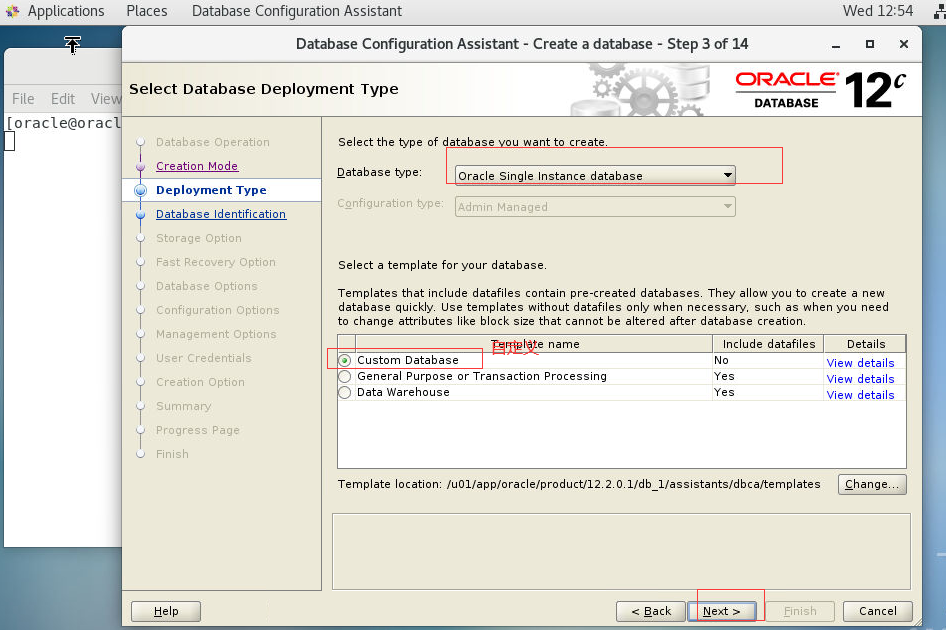This screenshot has height=630, width=946.
Task: Click the Details column header
Action: (x=866, y=344)
